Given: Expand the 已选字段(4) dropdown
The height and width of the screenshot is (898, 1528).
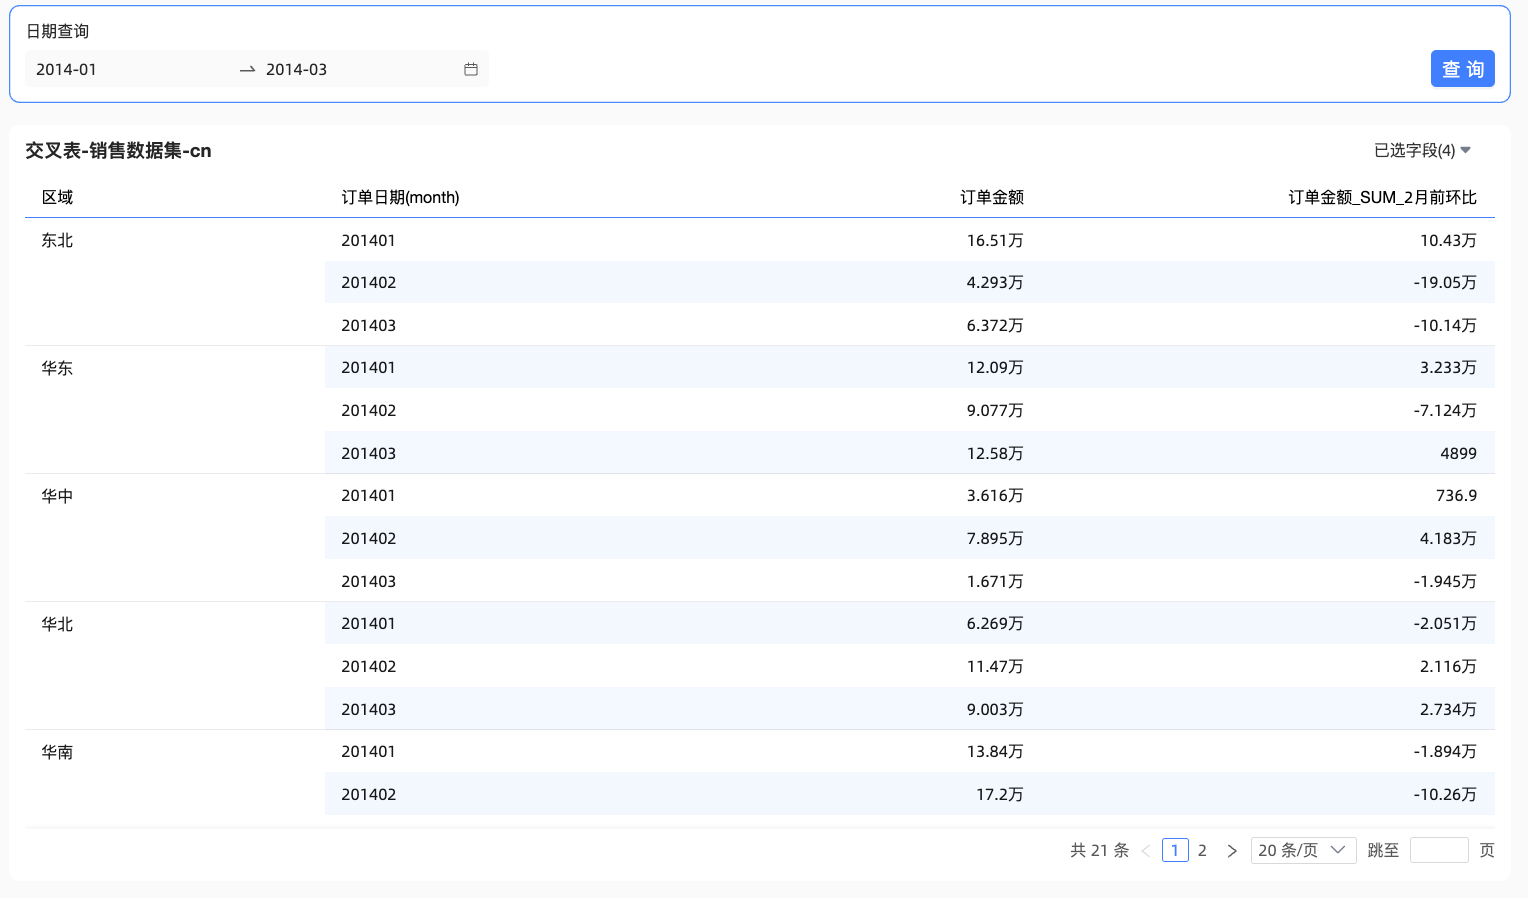Looking at the screenshot, I should (x=1422, y=150).
